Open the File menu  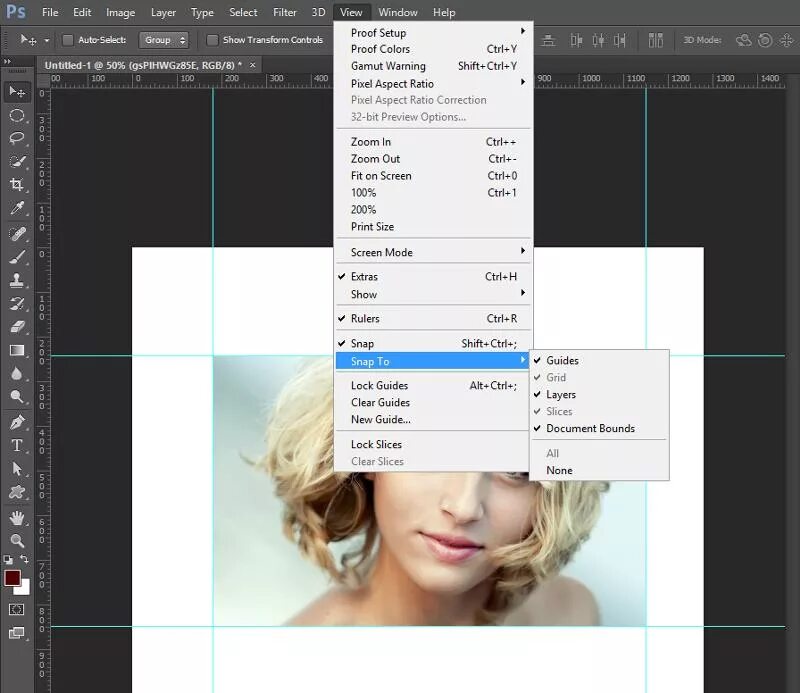coord(50,12)
